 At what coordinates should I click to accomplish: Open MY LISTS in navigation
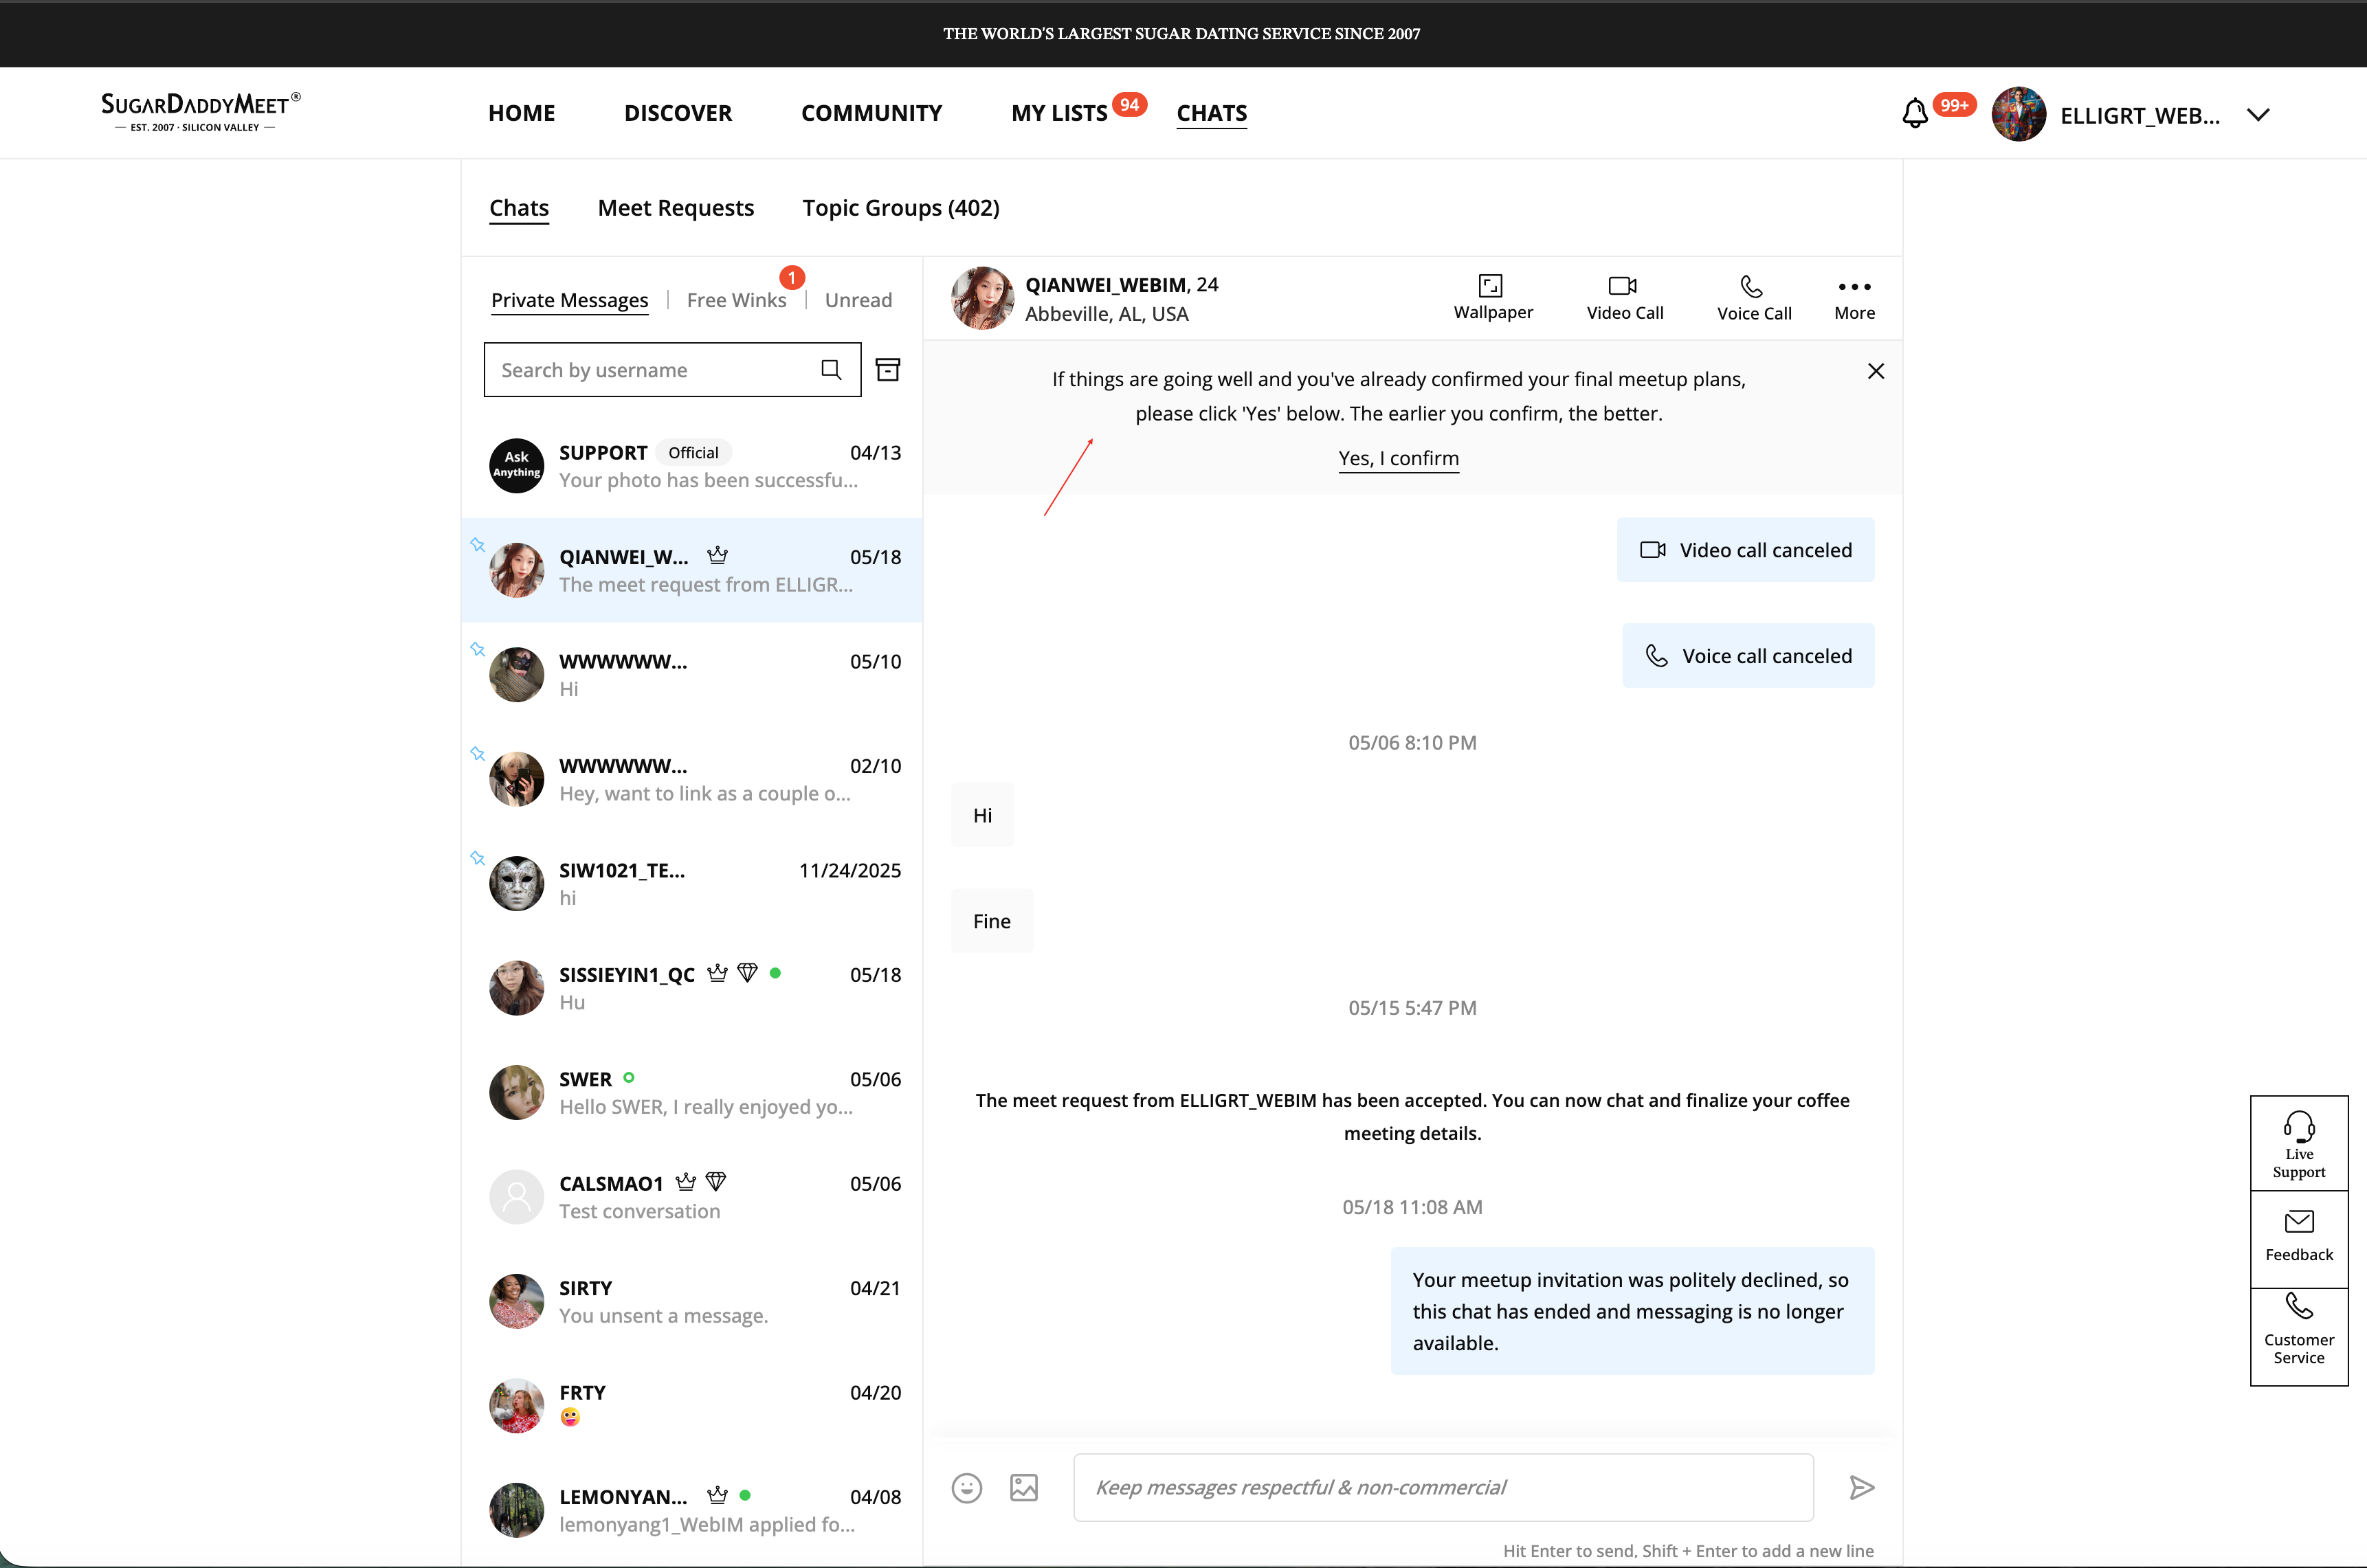[1059, 113]
